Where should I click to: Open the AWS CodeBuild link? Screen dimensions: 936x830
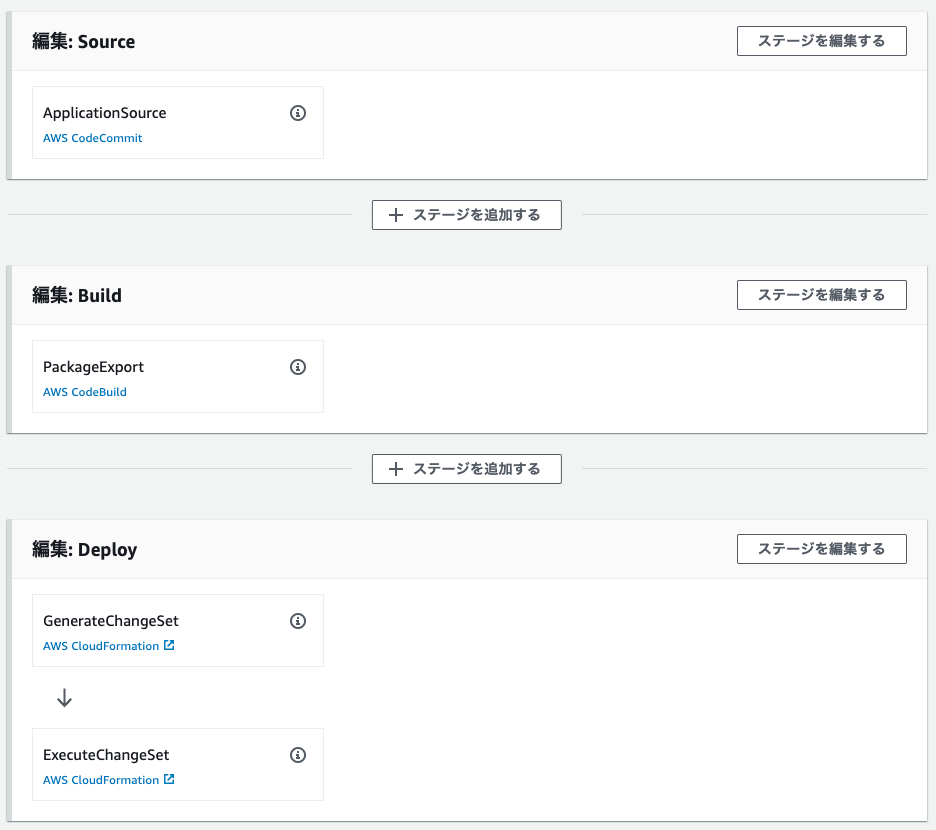coord(85,392)
